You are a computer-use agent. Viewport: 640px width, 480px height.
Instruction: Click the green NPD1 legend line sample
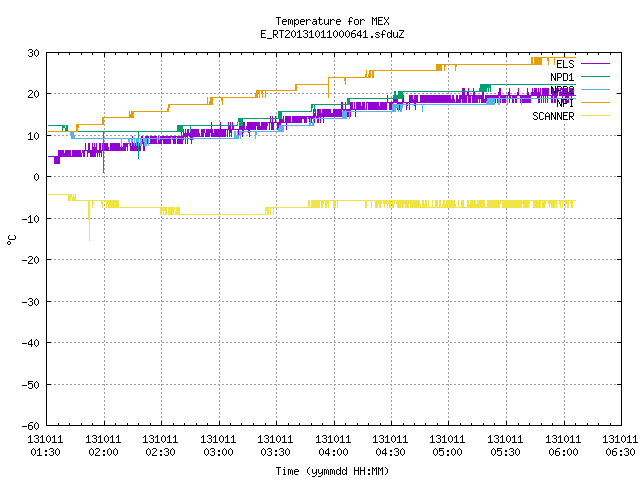595,76
